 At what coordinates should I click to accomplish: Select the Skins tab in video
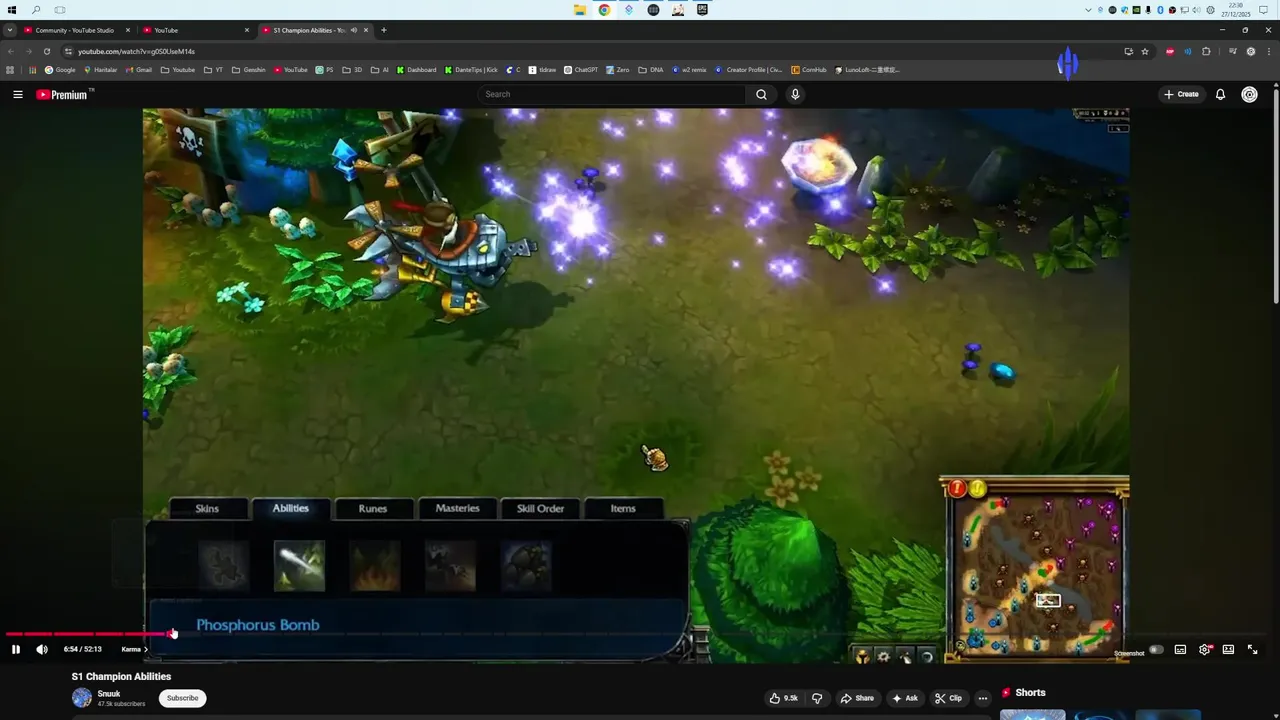tap(207, 508)
